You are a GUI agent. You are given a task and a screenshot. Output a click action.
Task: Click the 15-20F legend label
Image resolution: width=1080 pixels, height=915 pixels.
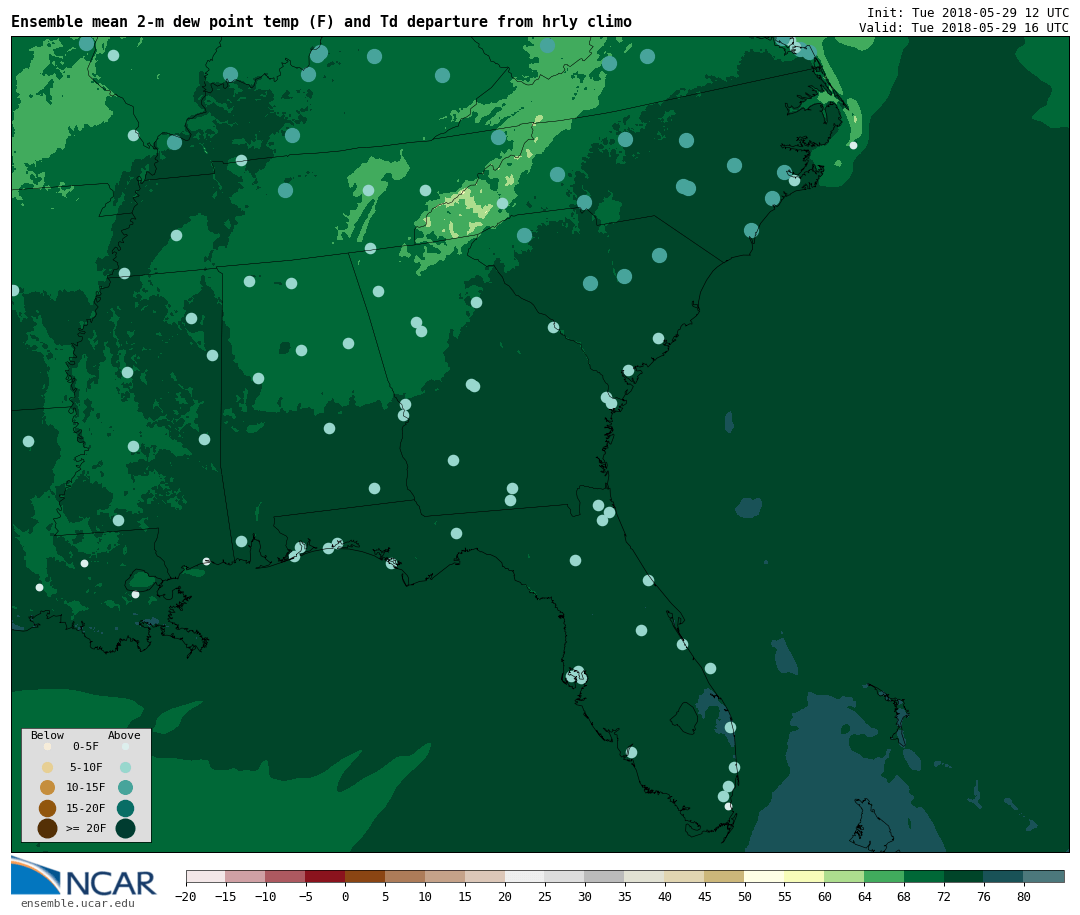click(86, 808)
